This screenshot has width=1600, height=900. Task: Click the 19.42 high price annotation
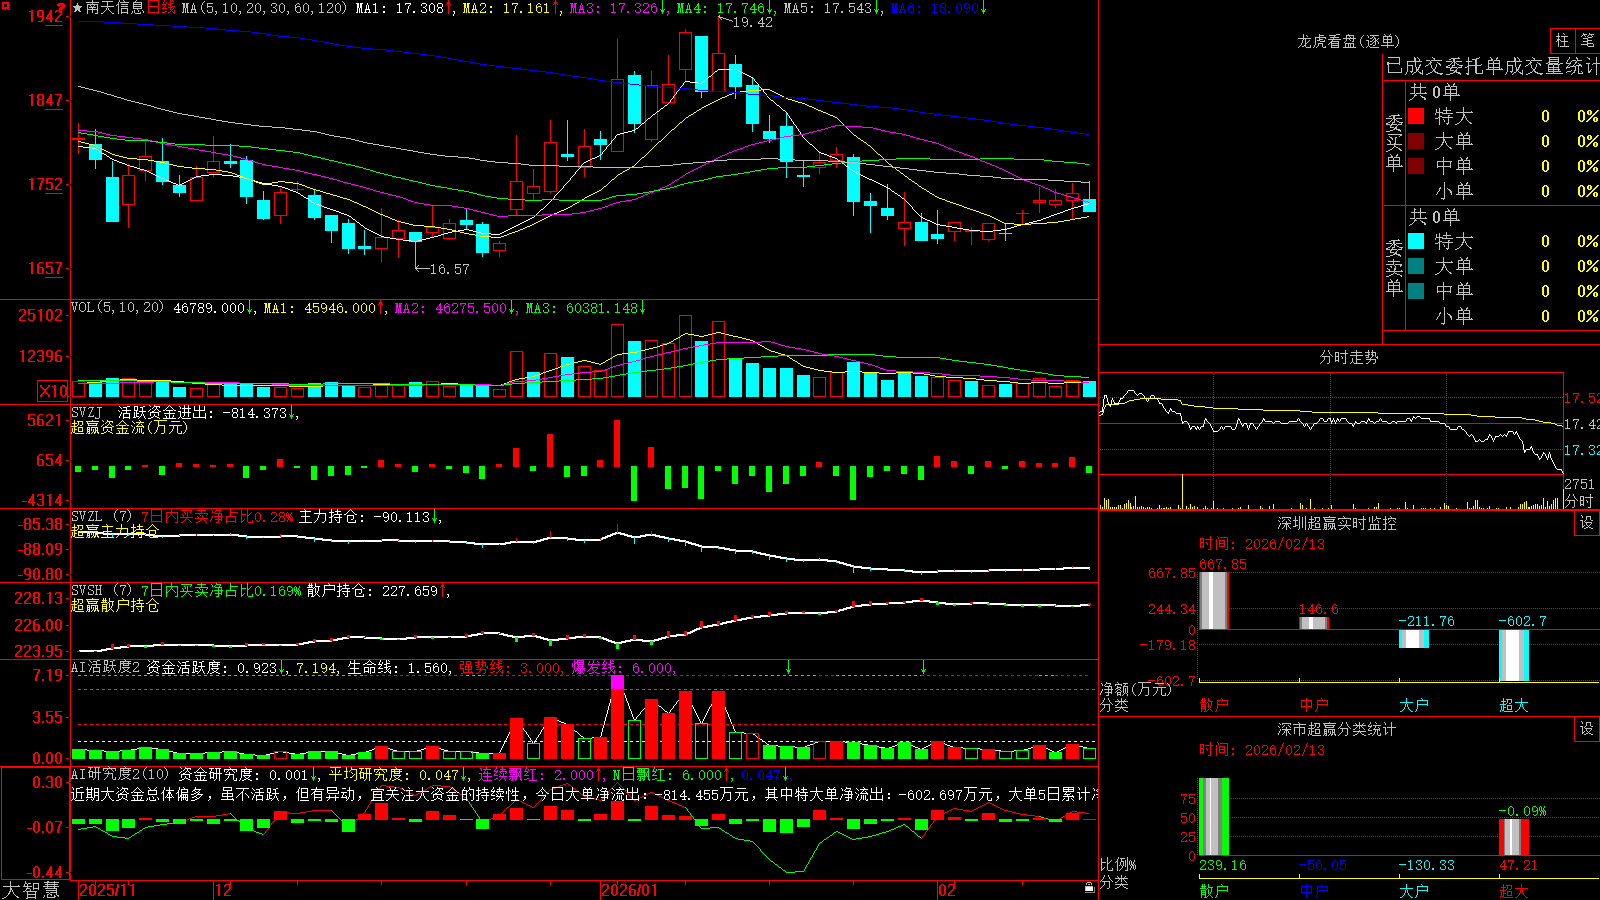(752, 22)
